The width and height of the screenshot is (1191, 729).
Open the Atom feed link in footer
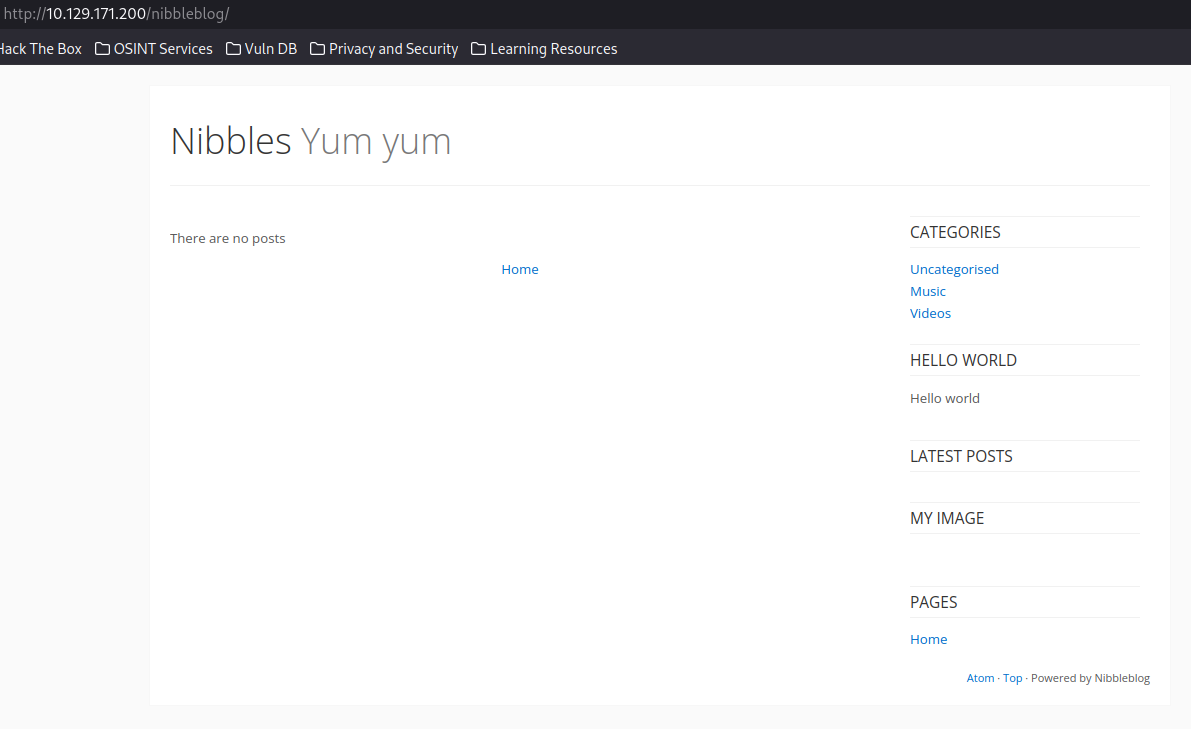pyautogui.click(x=980, y=678)
